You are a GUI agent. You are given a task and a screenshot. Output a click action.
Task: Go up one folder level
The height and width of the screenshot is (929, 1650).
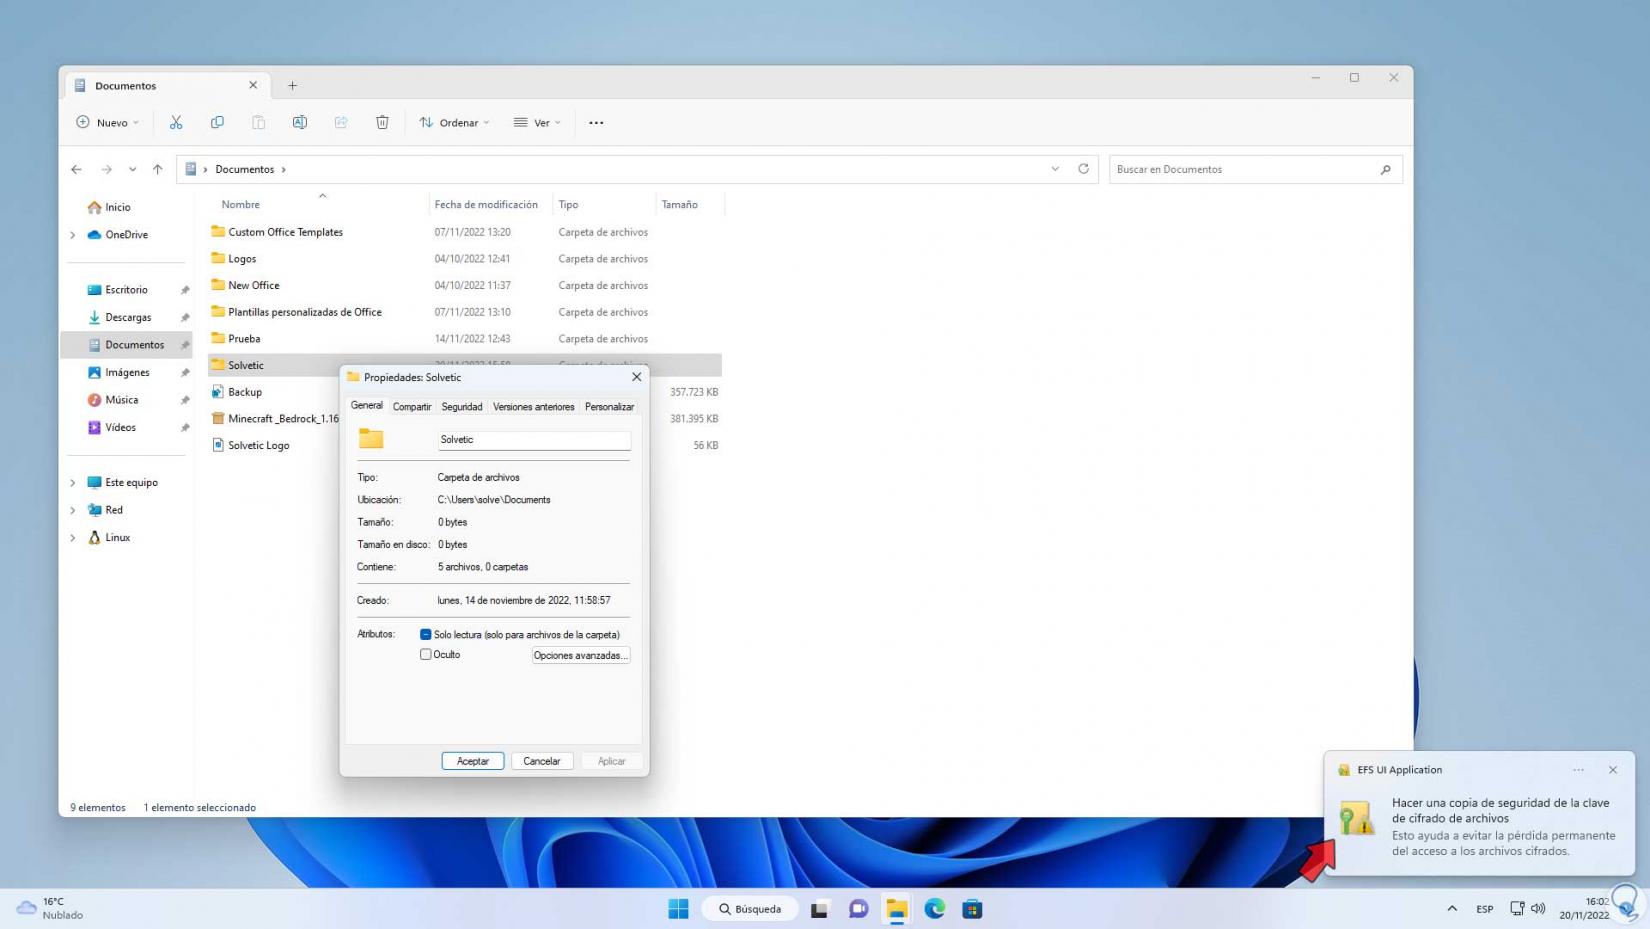[x=158, y=169]
